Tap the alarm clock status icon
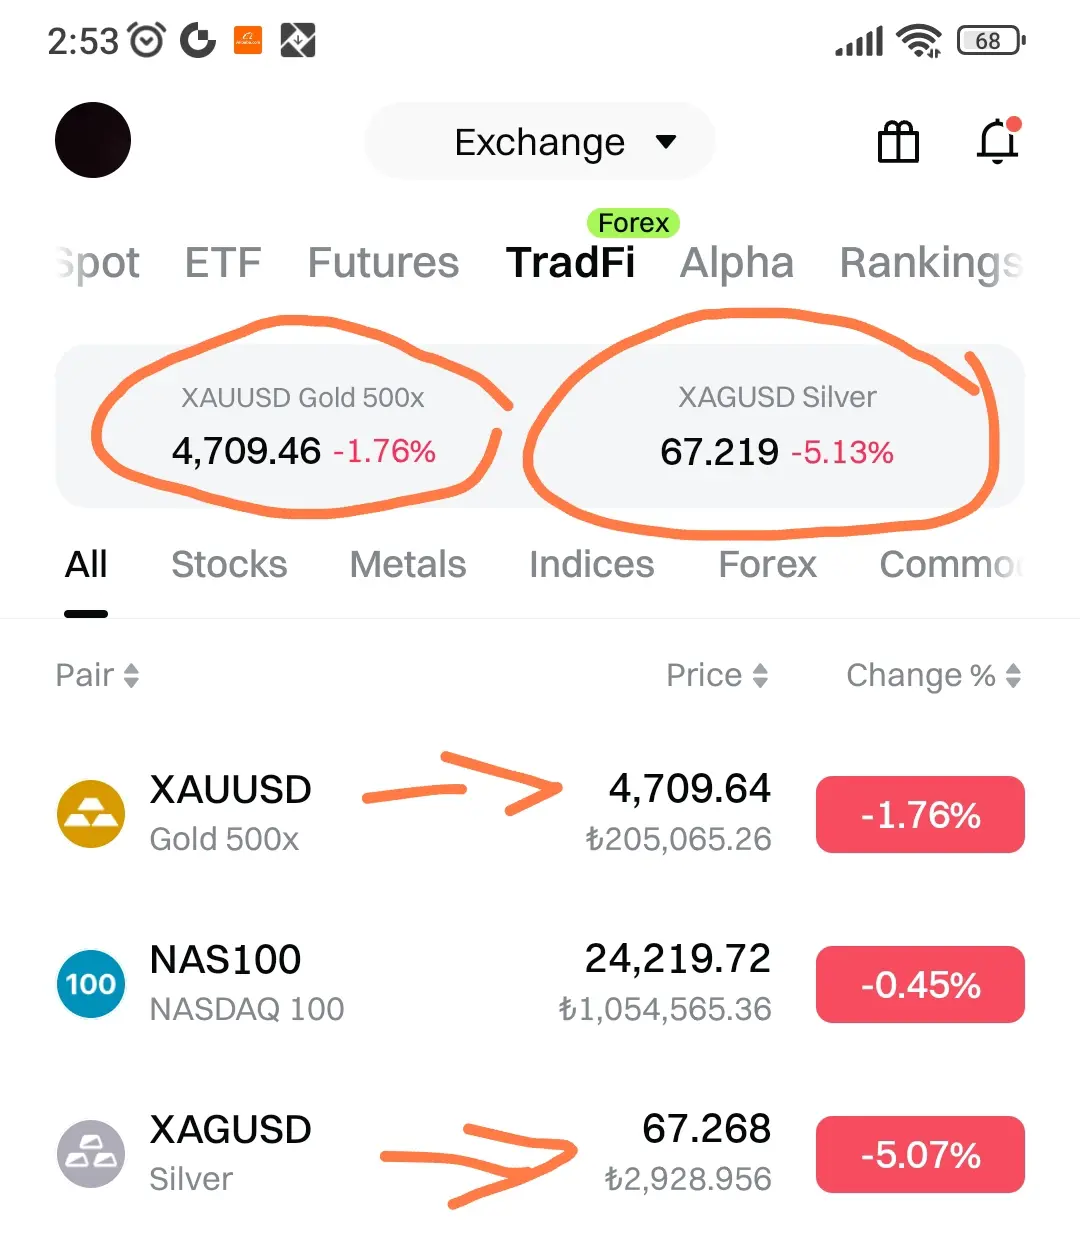Image resolution: width=1080 pixels, height=1256 pixels. click(147, 41)
